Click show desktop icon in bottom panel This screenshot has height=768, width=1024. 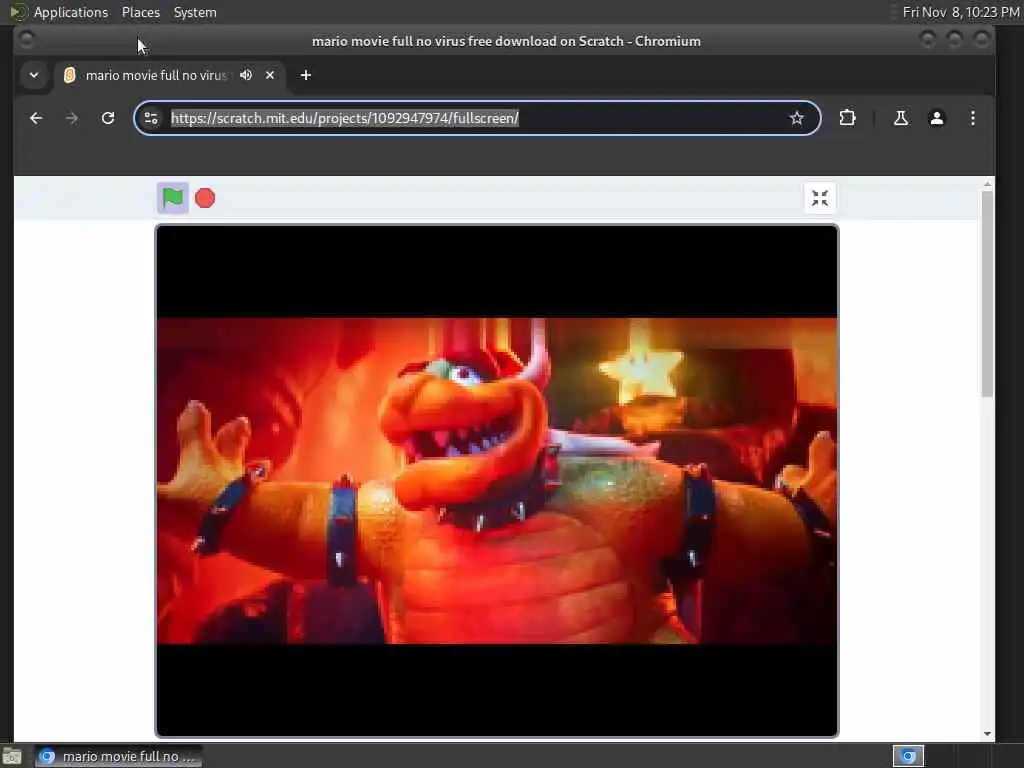click(x=12, y=757)
